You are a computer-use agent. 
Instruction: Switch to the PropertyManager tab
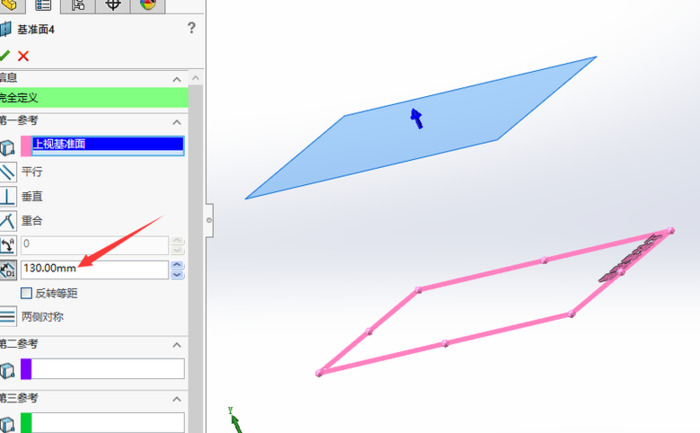[x=43, y=5]
